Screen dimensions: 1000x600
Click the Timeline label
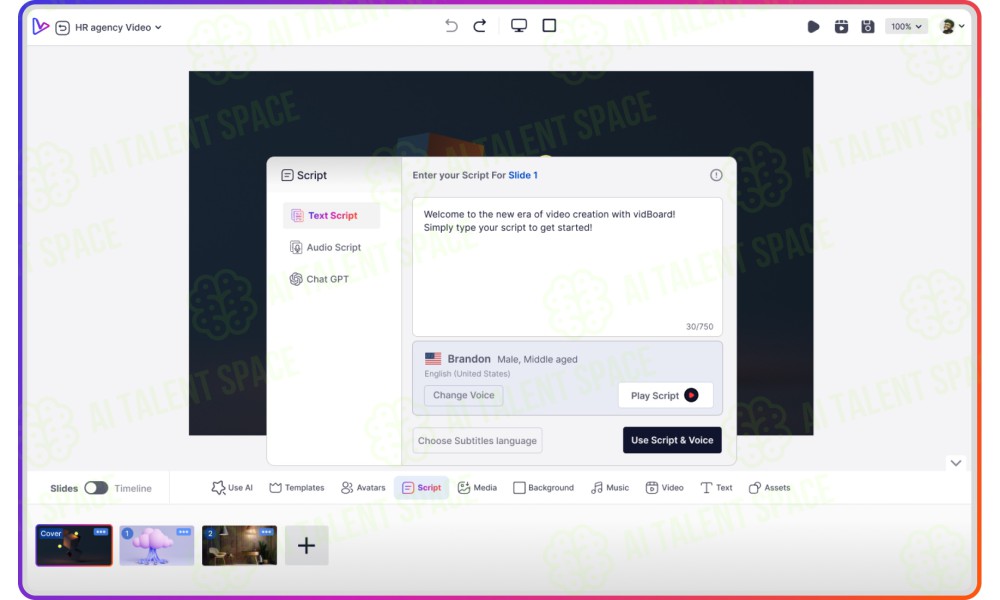click(x=133, y=488)
